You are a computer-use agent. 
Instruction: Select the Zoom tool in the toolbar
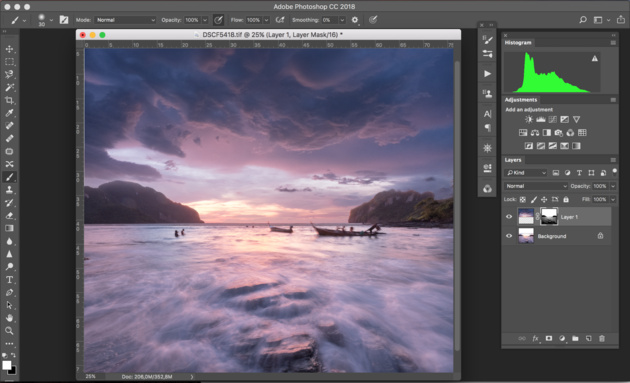(9, 331)
